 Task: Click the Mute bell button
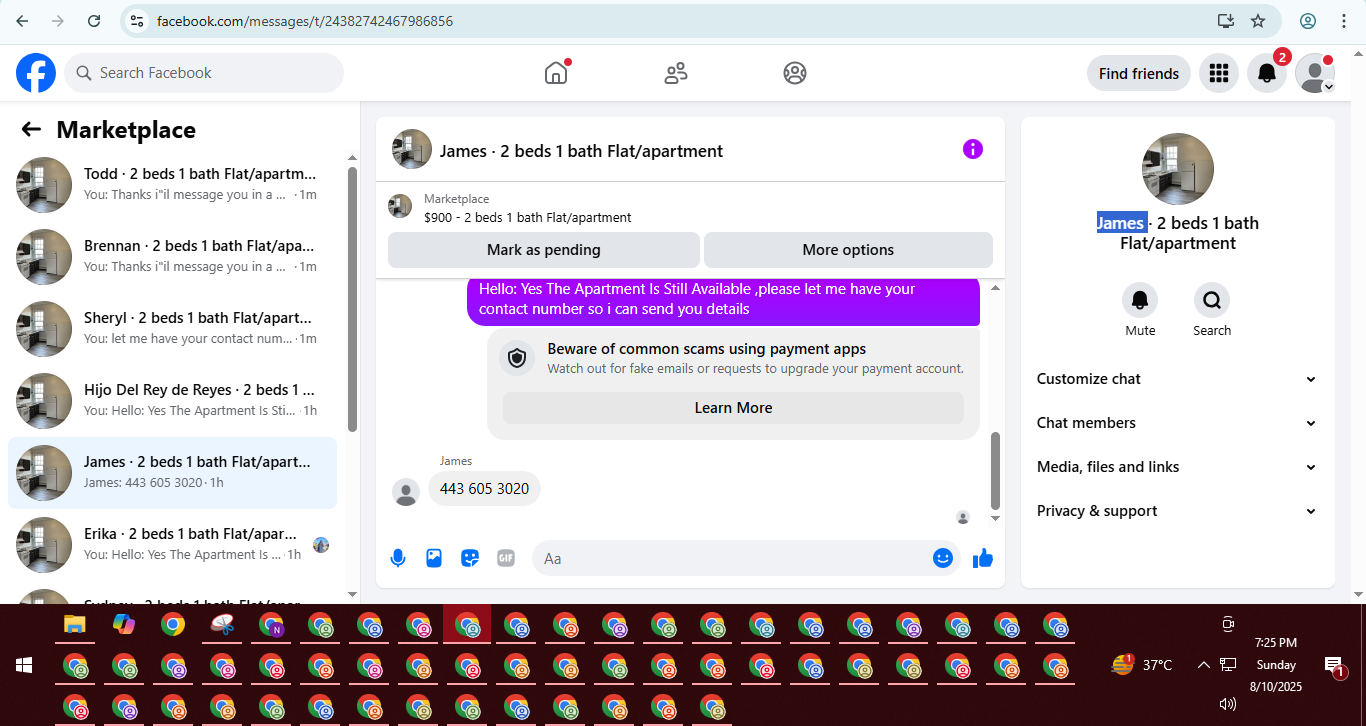(x=1140, y=300)
